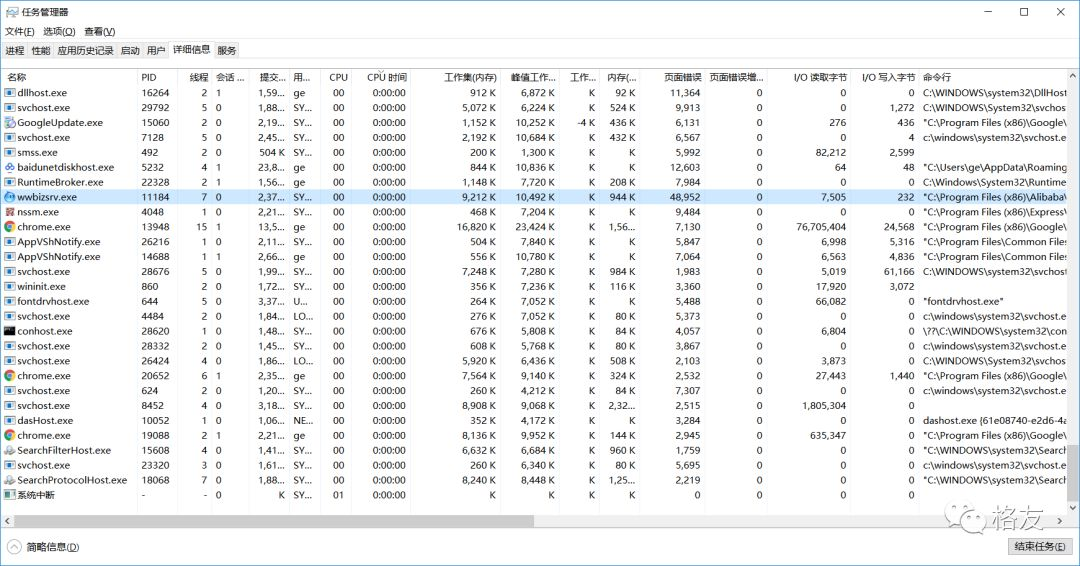Click the dasHost.exe process icon
Screen dimensions: 1080x566
(x=10, y=421)
